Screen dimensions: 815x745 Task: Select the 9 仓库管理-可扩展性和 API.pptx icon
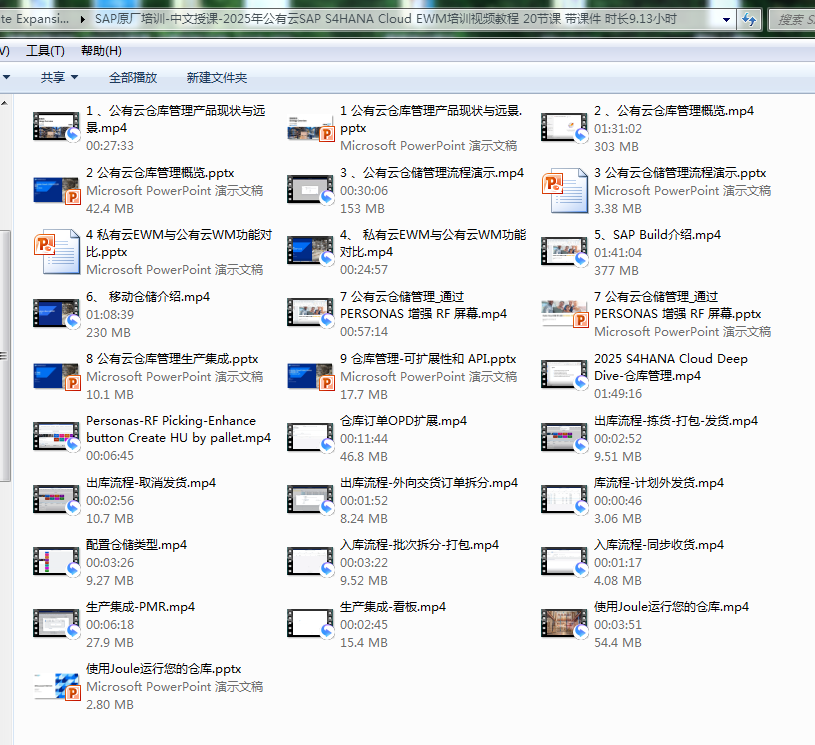(310, 376)
